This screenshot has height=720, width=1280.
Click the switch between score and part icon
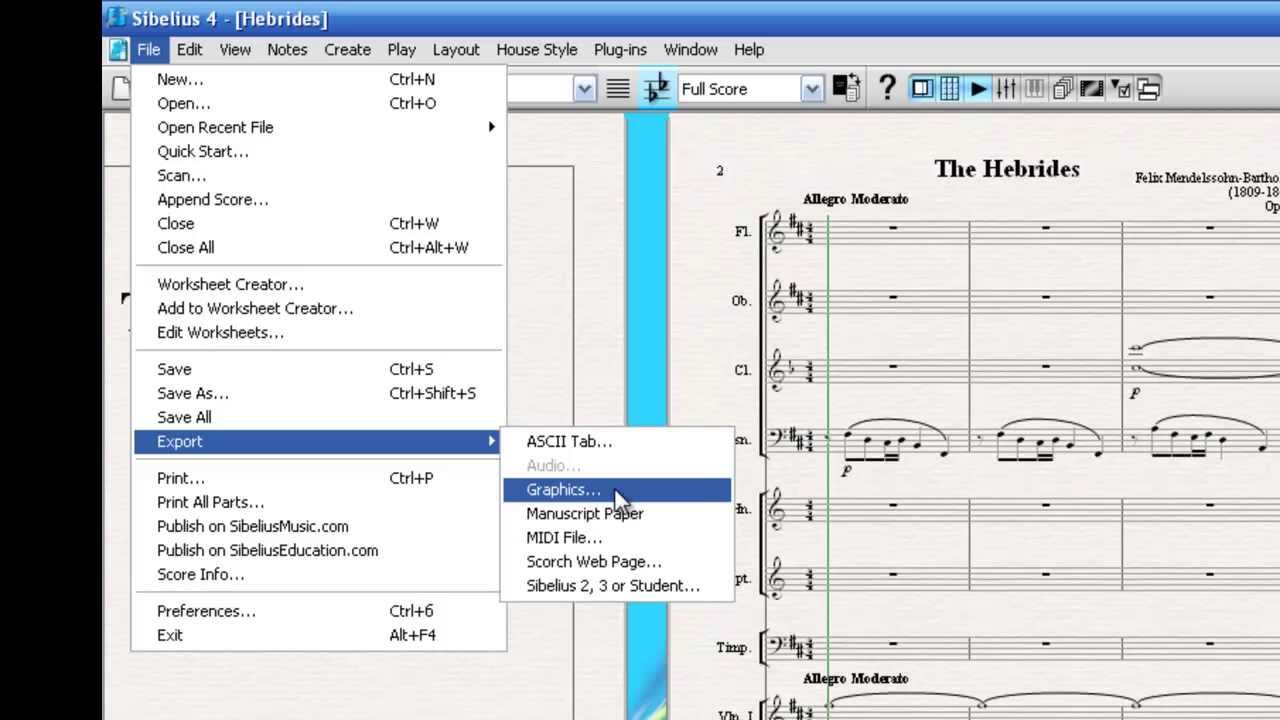click(847, 89)
